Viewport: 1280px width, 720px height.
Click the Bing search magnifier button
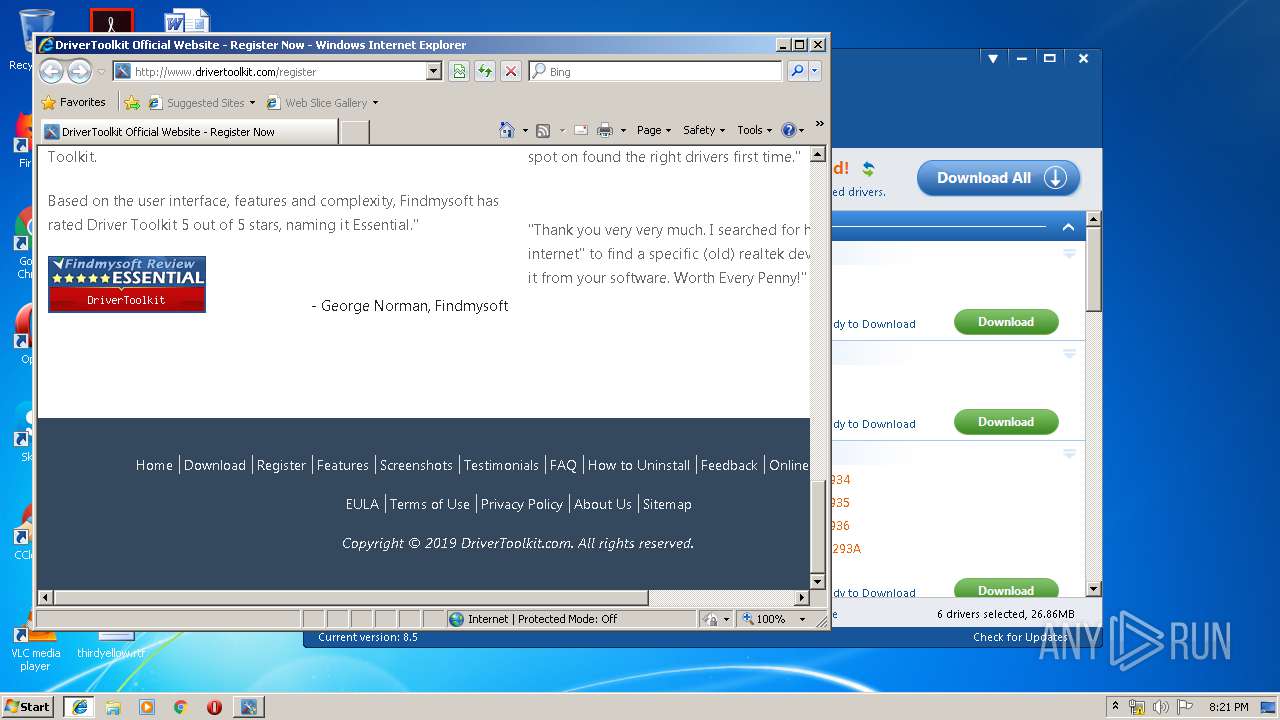[x=797, y=71]
